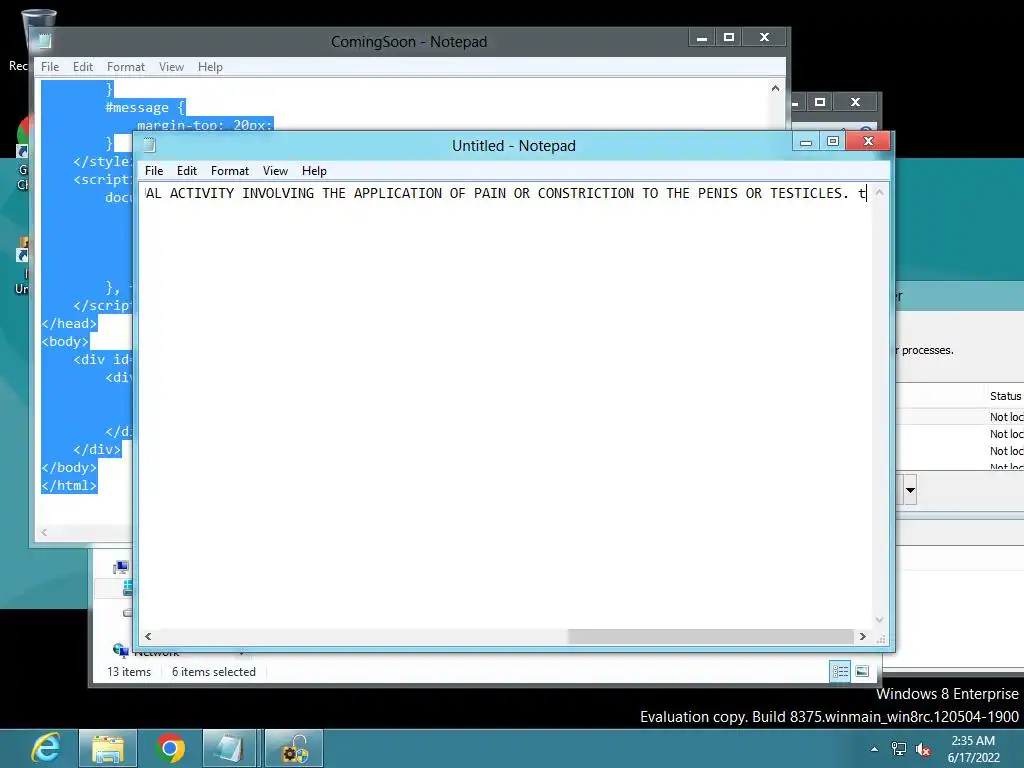
Task: Open the Edit menu in Untitled Notepad
Action: tap(187, 170)
